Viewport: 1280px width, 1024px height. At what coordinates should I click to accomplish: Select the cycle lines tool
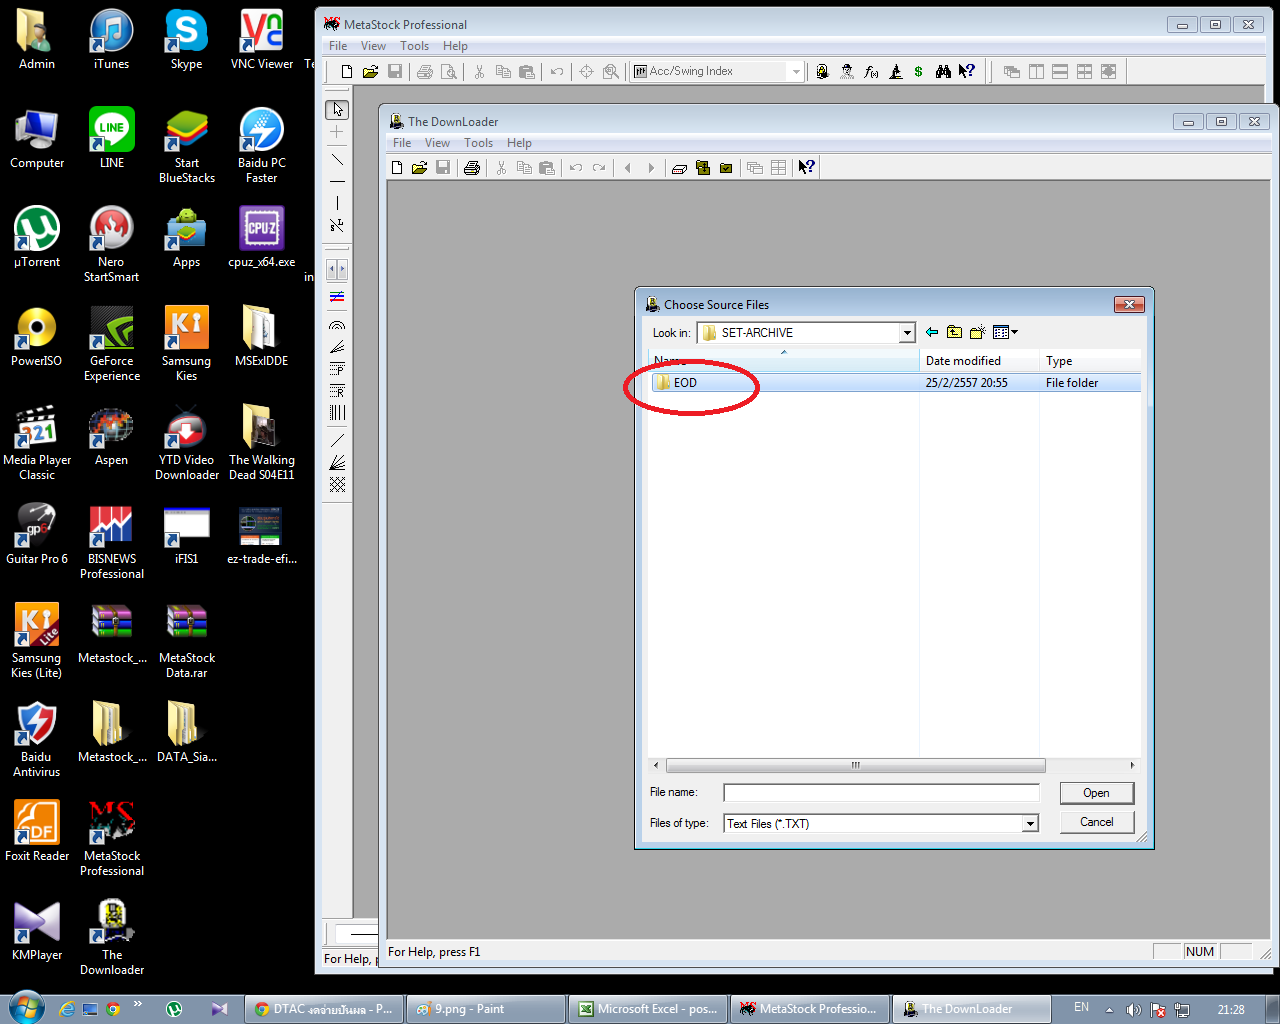pyautogui.click(x=337, y=412)
